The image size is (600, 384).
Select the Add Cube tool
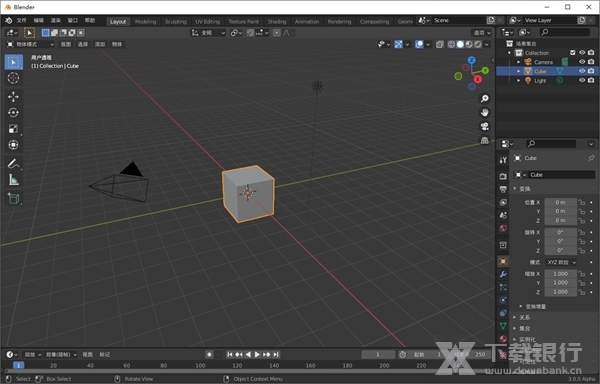[x=13, y=198]
